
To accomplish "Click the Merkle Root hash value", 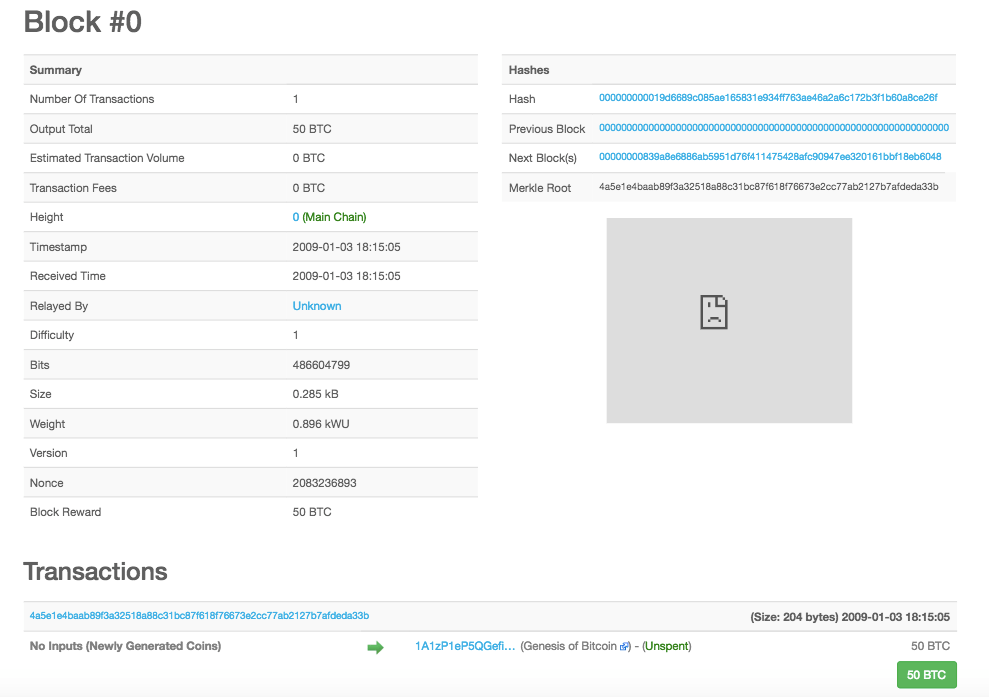I will (x=768, y=187).
